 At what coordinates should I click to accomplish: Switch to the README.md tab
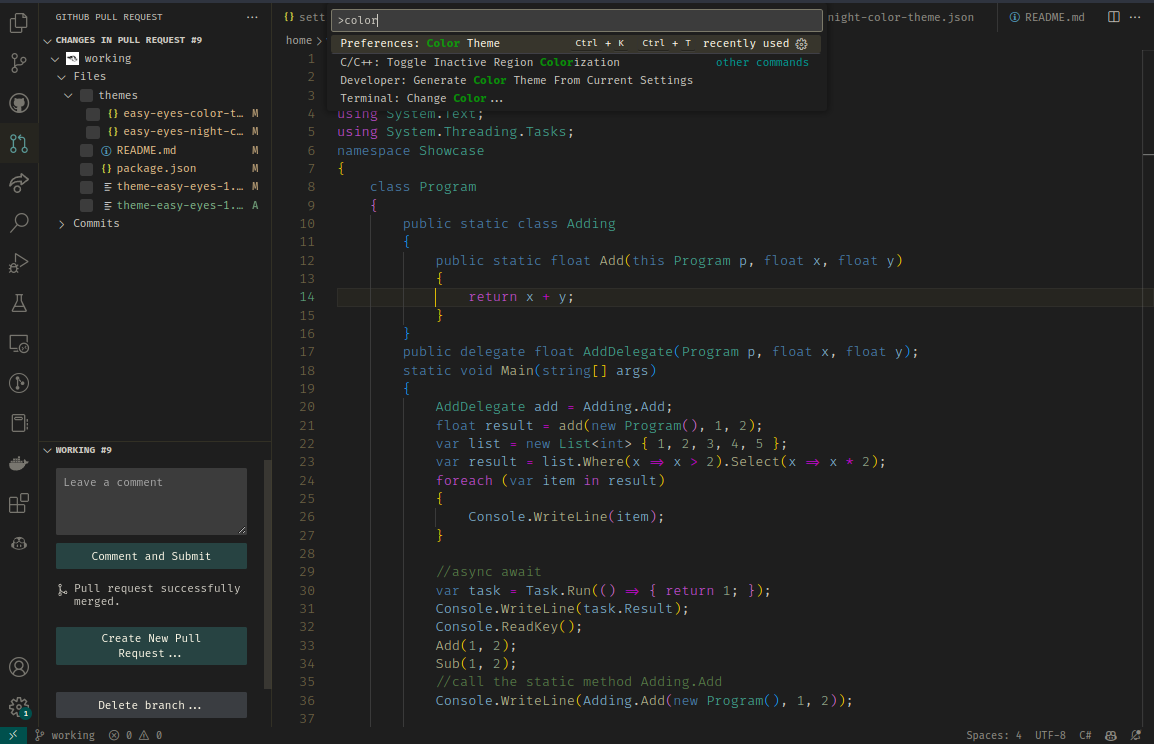(x=1047, y=17)
